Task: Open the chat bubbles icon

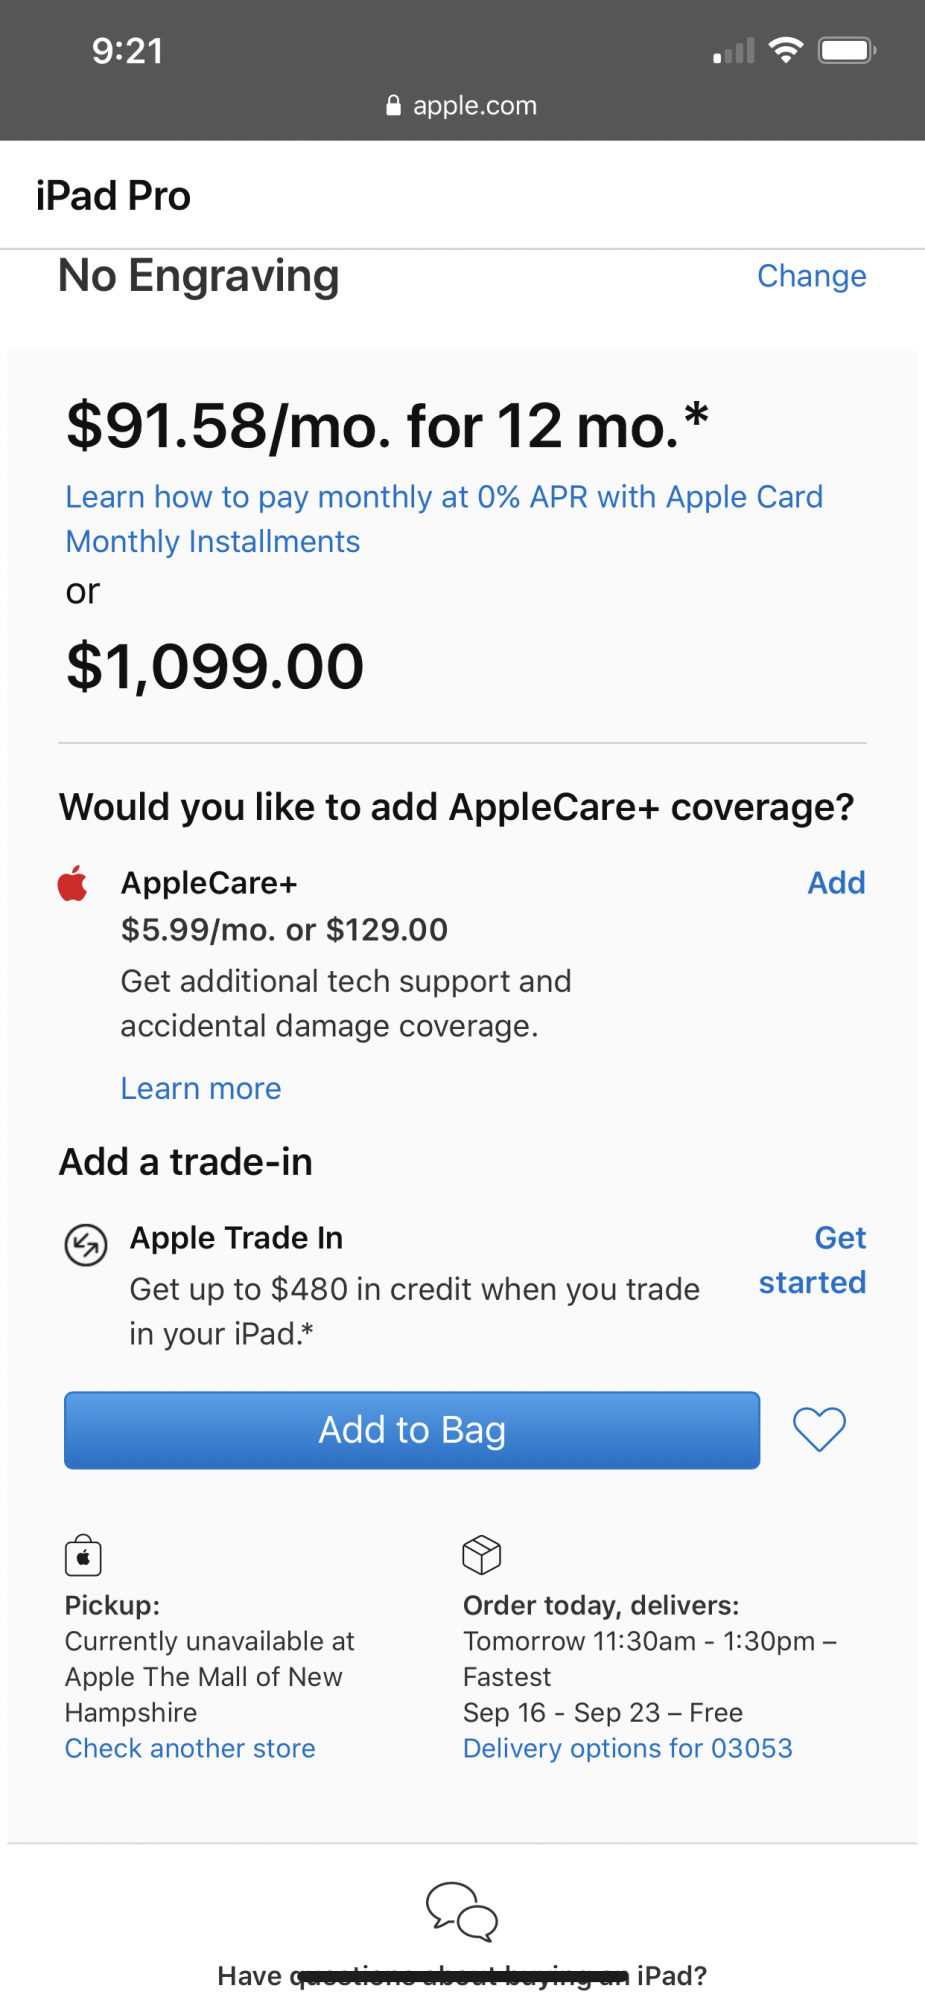Action: (462, 1911)
